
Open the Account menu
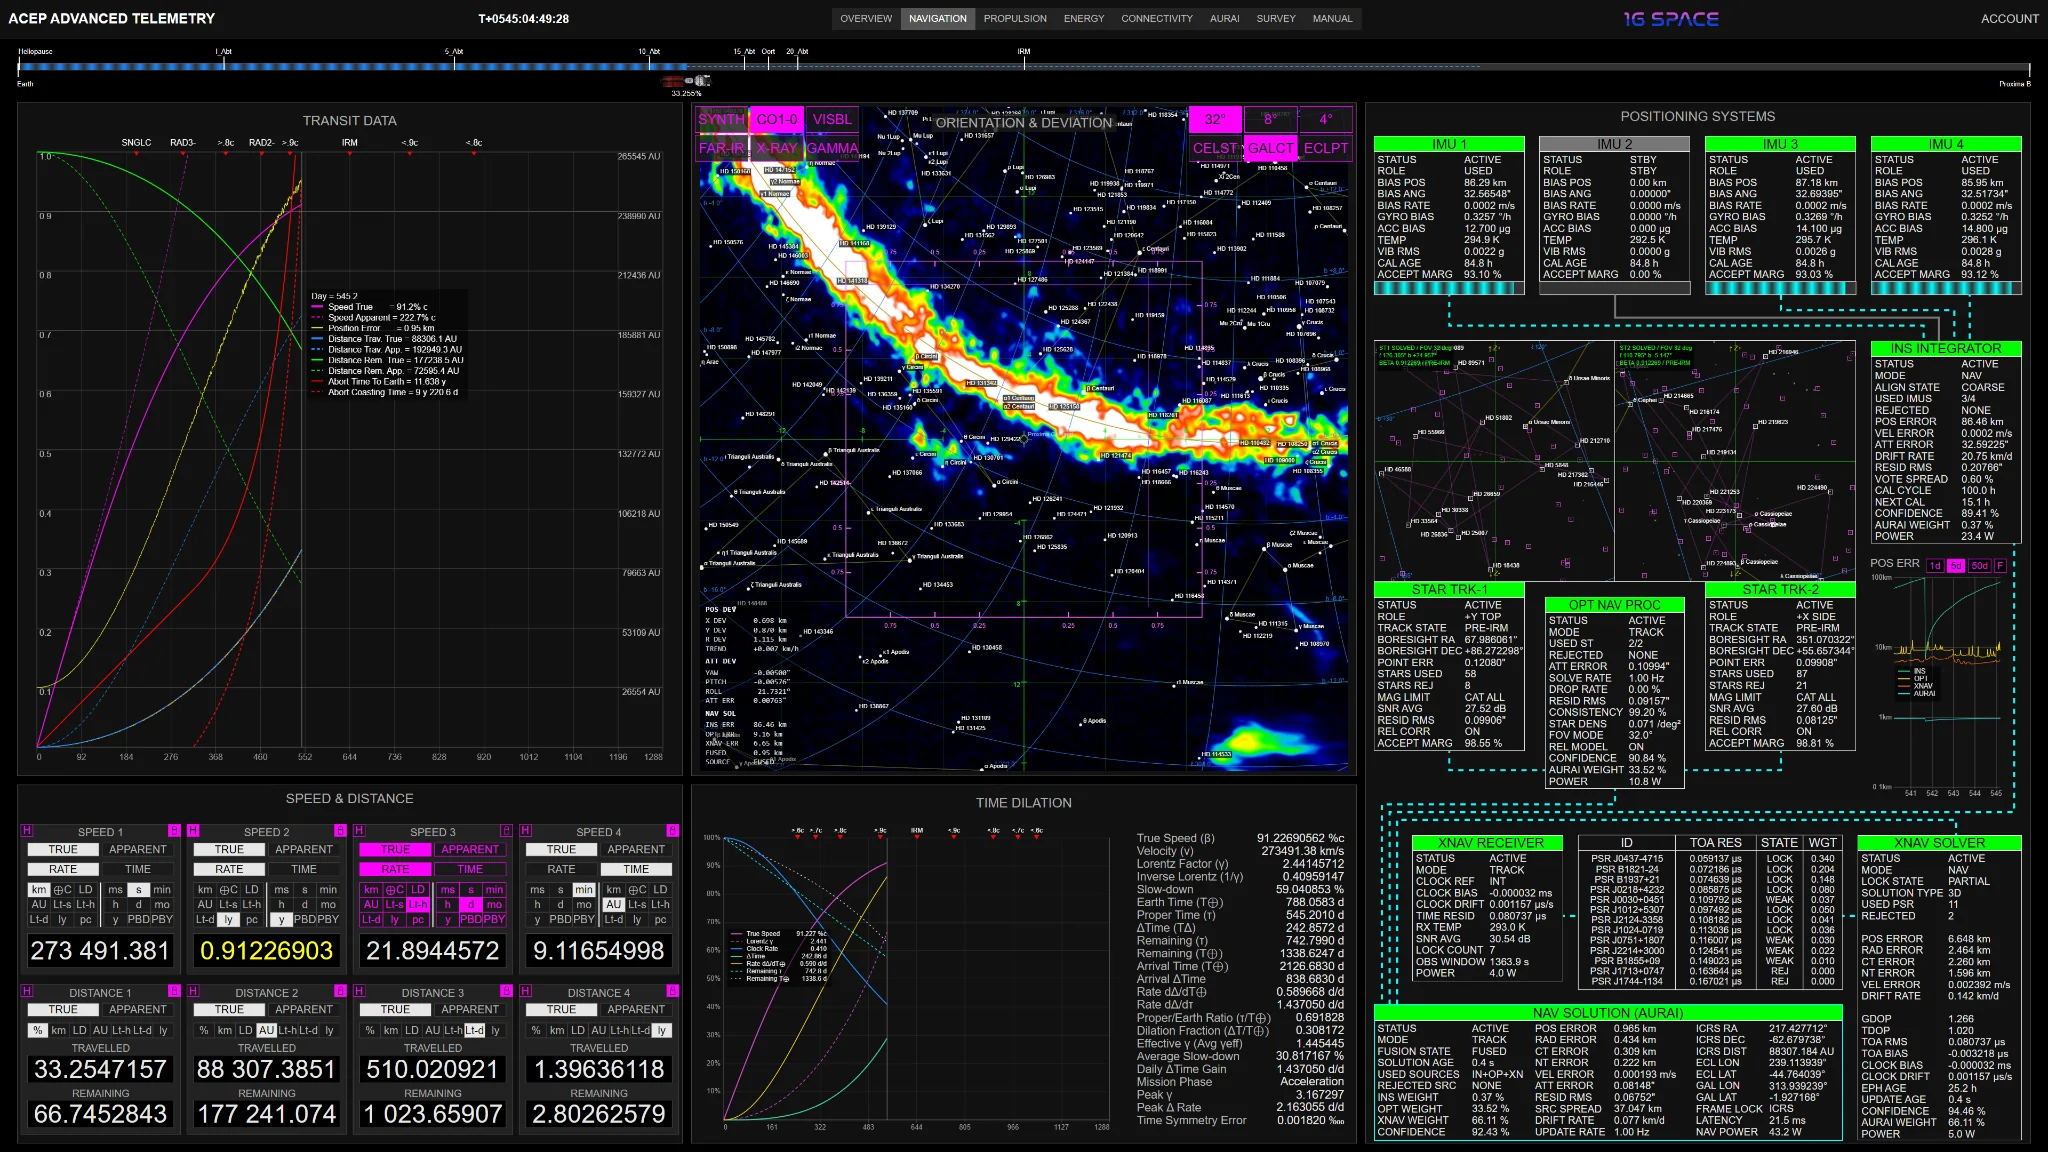(x=2009, y=19)
